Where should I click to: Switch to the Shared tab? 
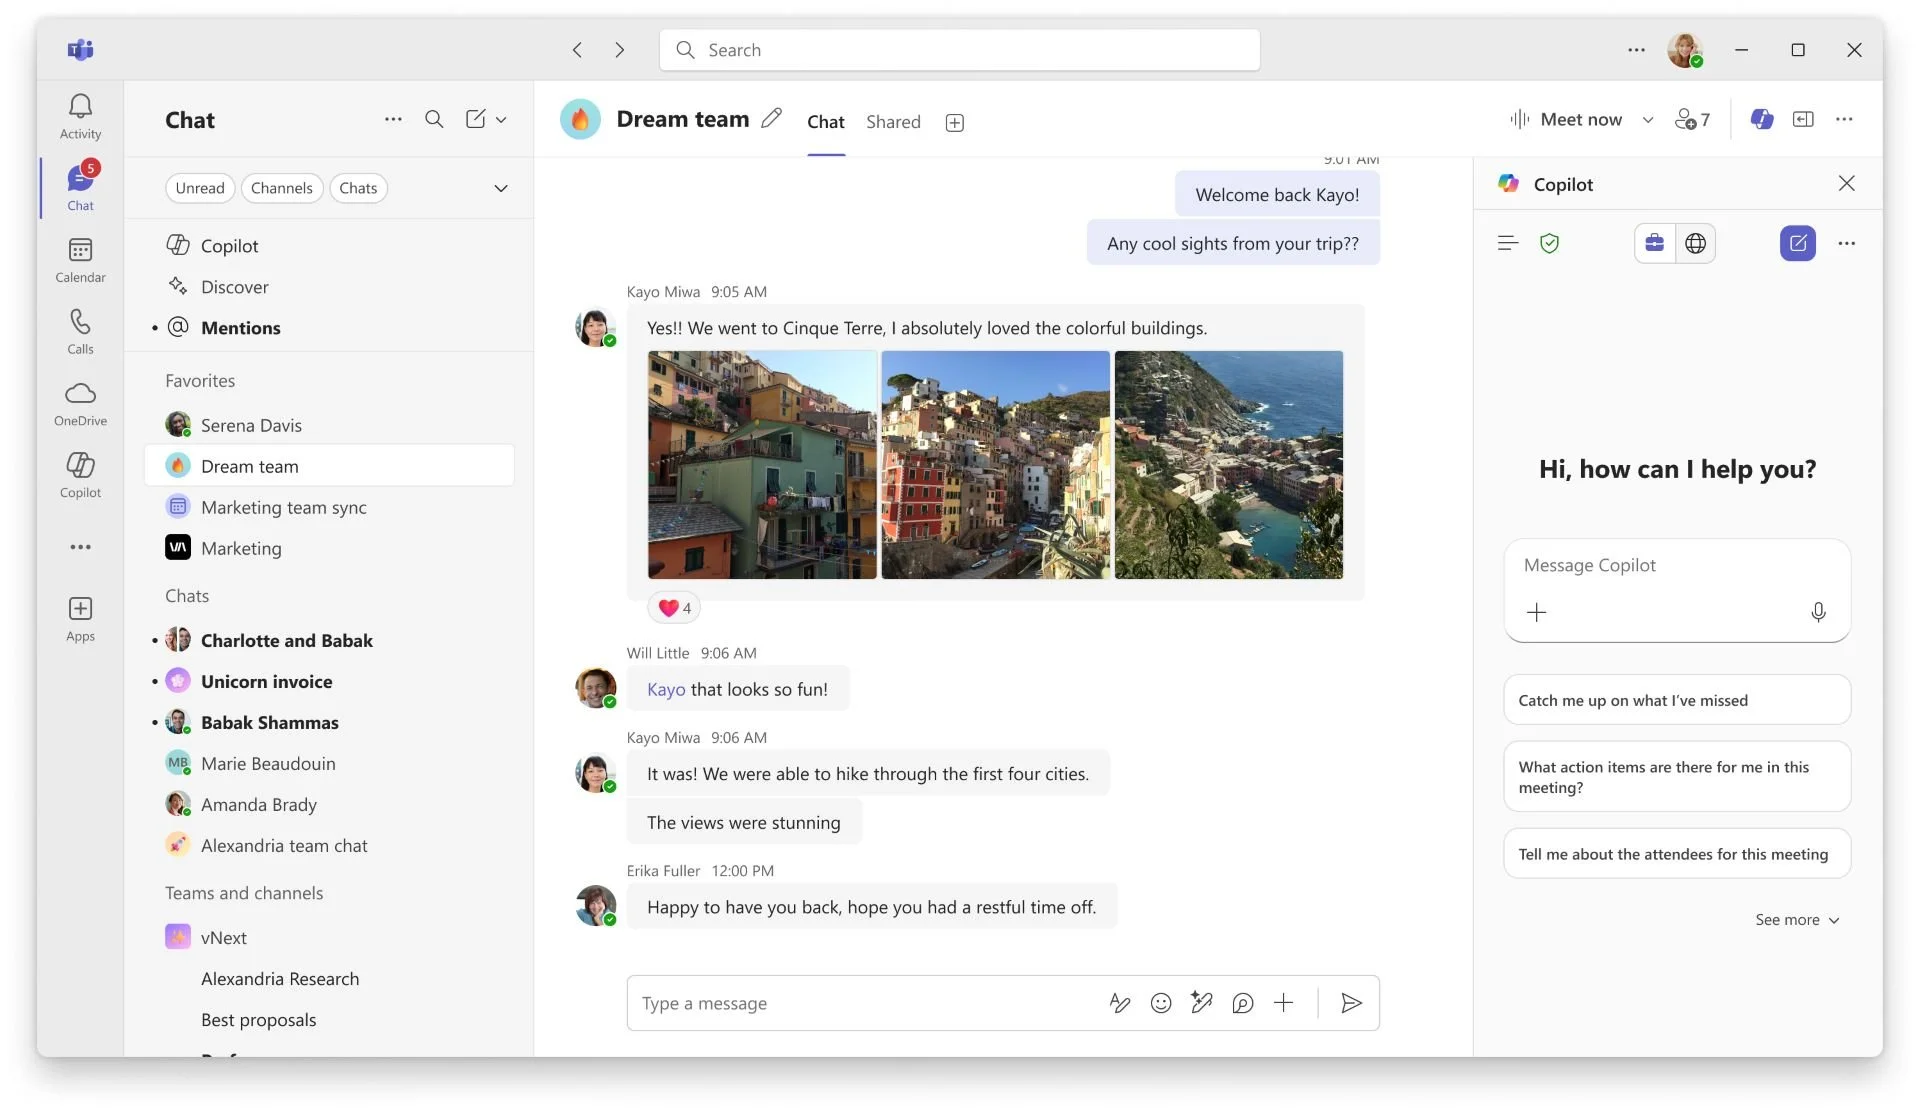coord(893,122)
